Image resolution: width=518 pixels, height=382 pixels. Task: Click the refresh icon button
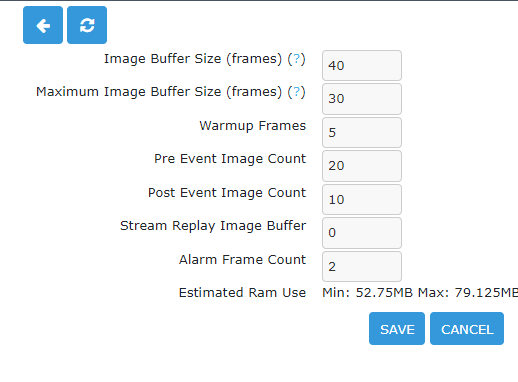click(x=87, y=25)
